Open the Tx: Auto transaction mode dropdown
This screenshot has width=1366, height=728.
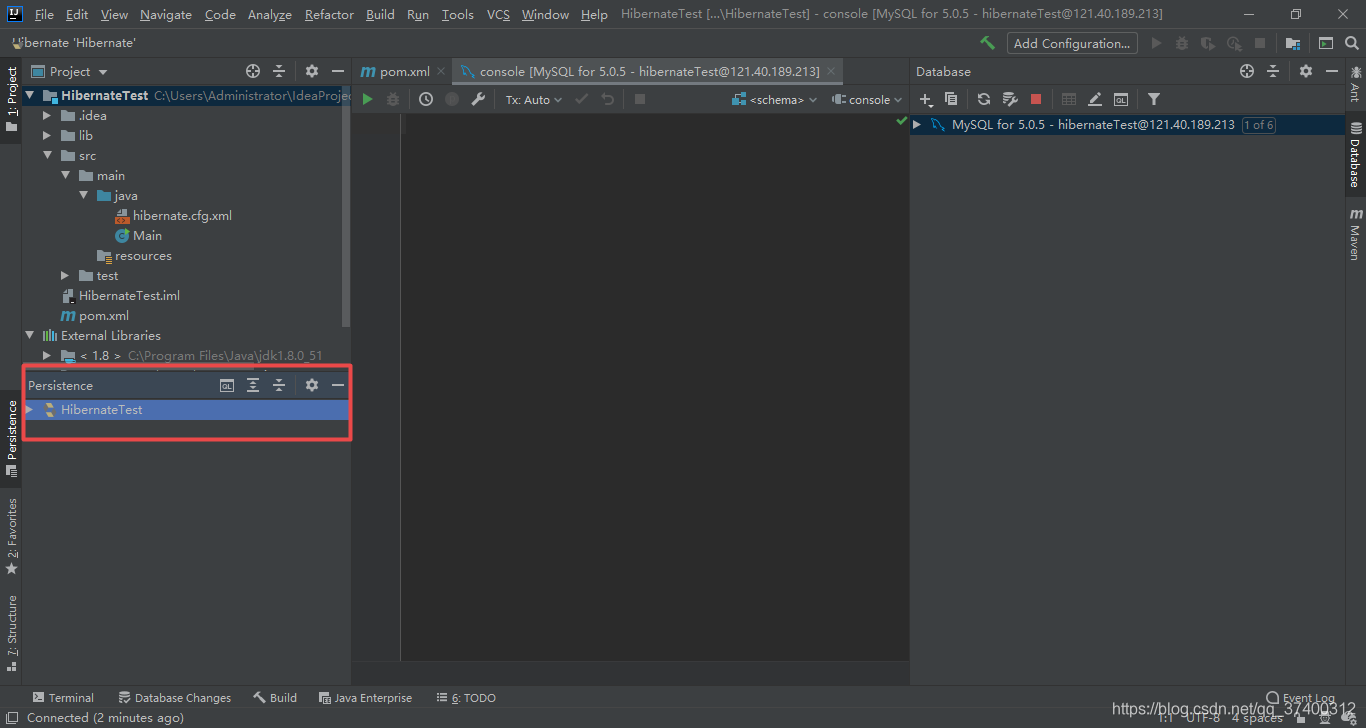click(x=533, y=100)
